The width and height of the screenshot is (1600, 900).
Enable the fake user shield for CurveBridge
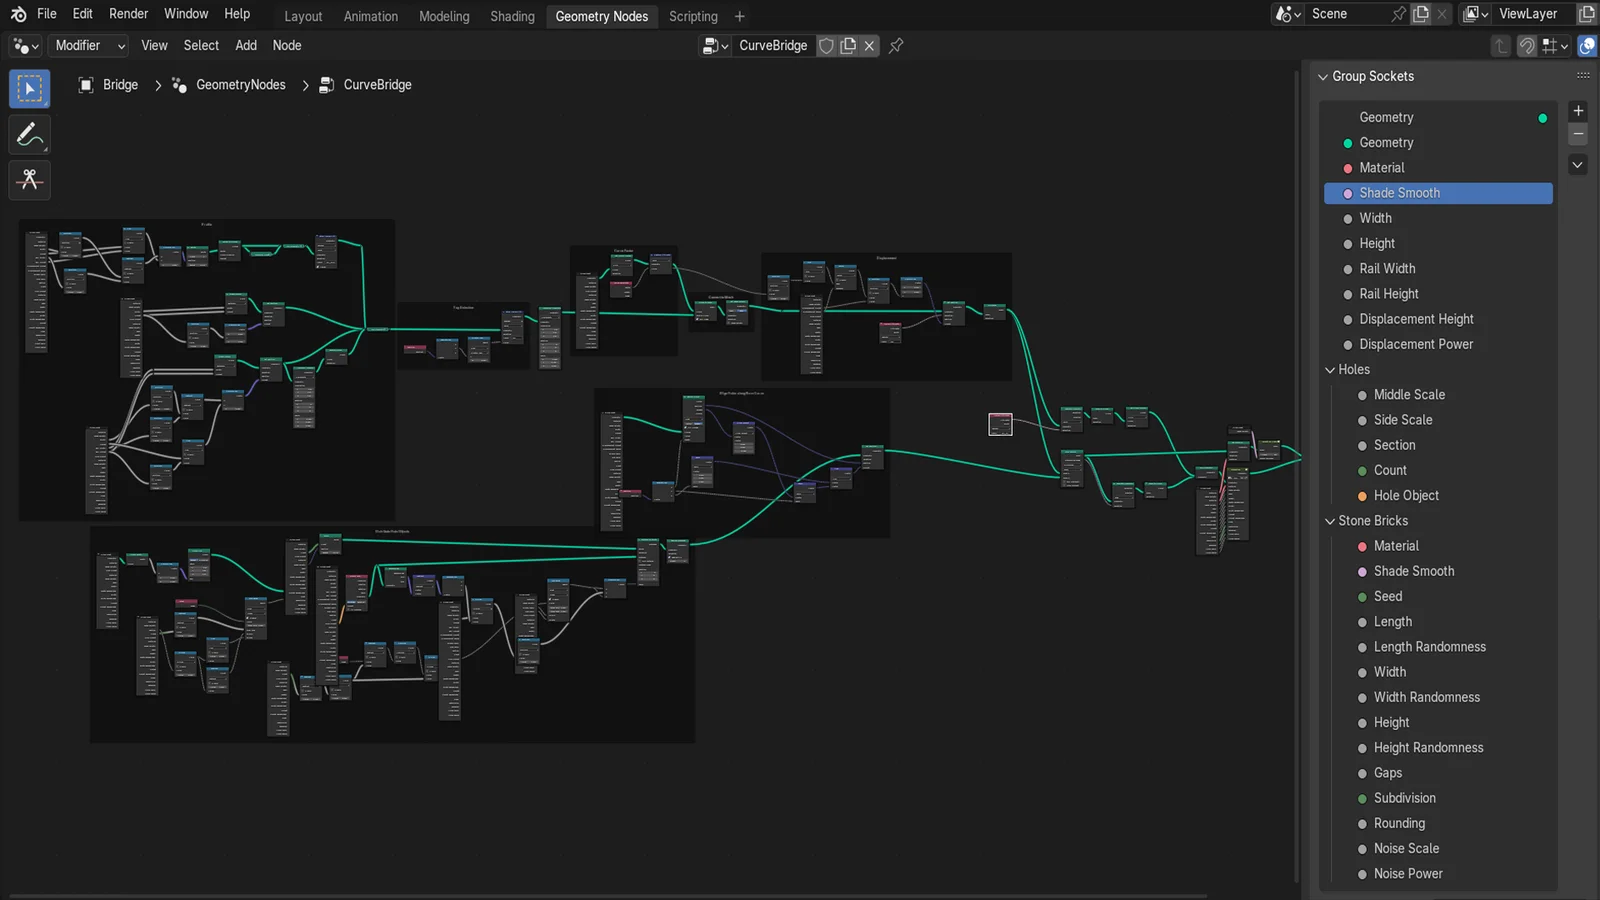[x=826, y=45]
